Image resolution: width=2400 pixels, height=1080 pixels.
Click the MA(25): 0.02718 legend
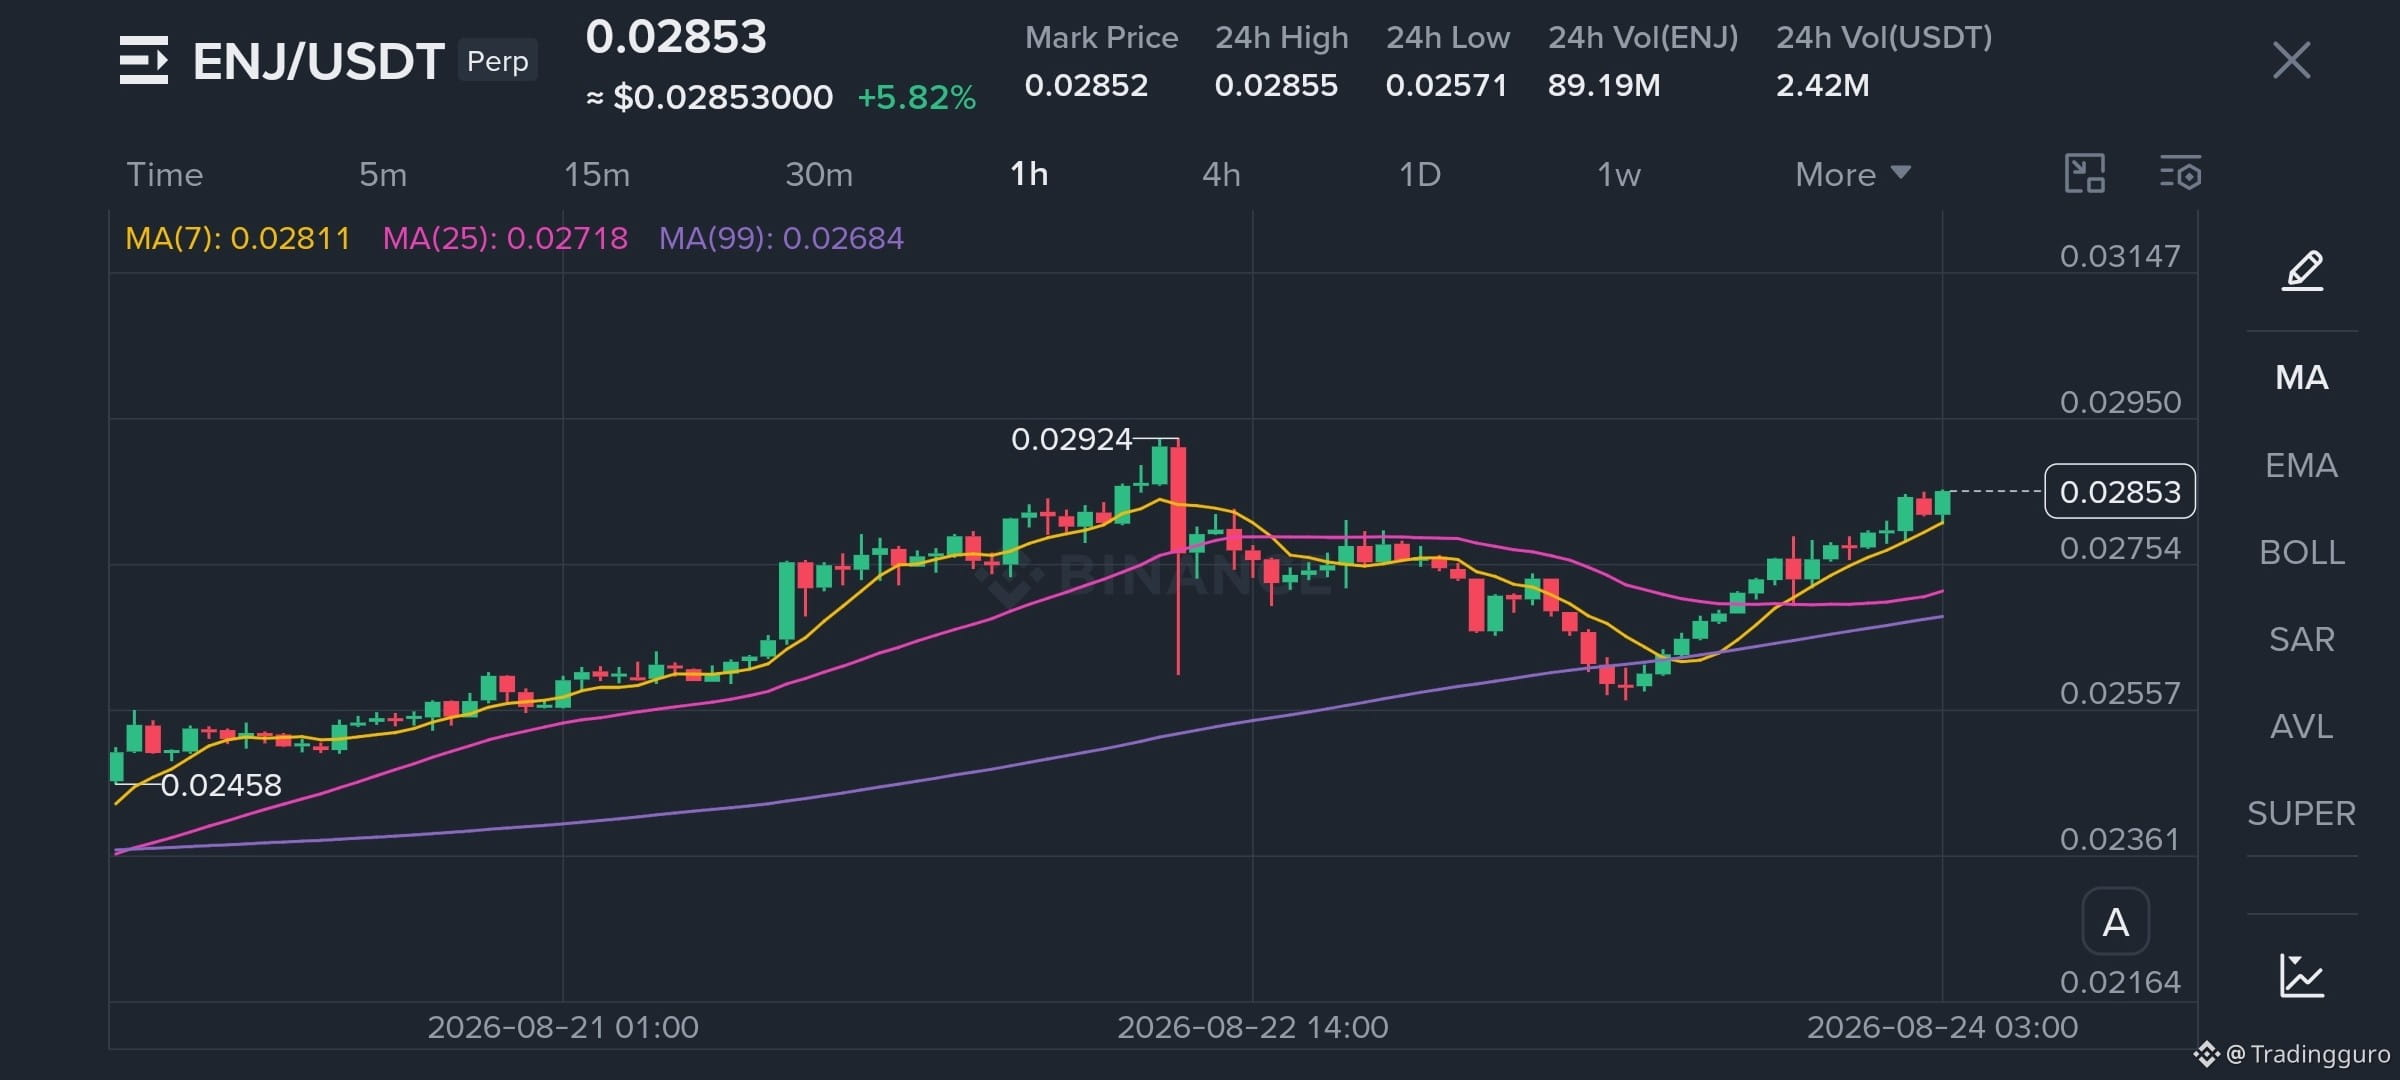tap(505, 238)
